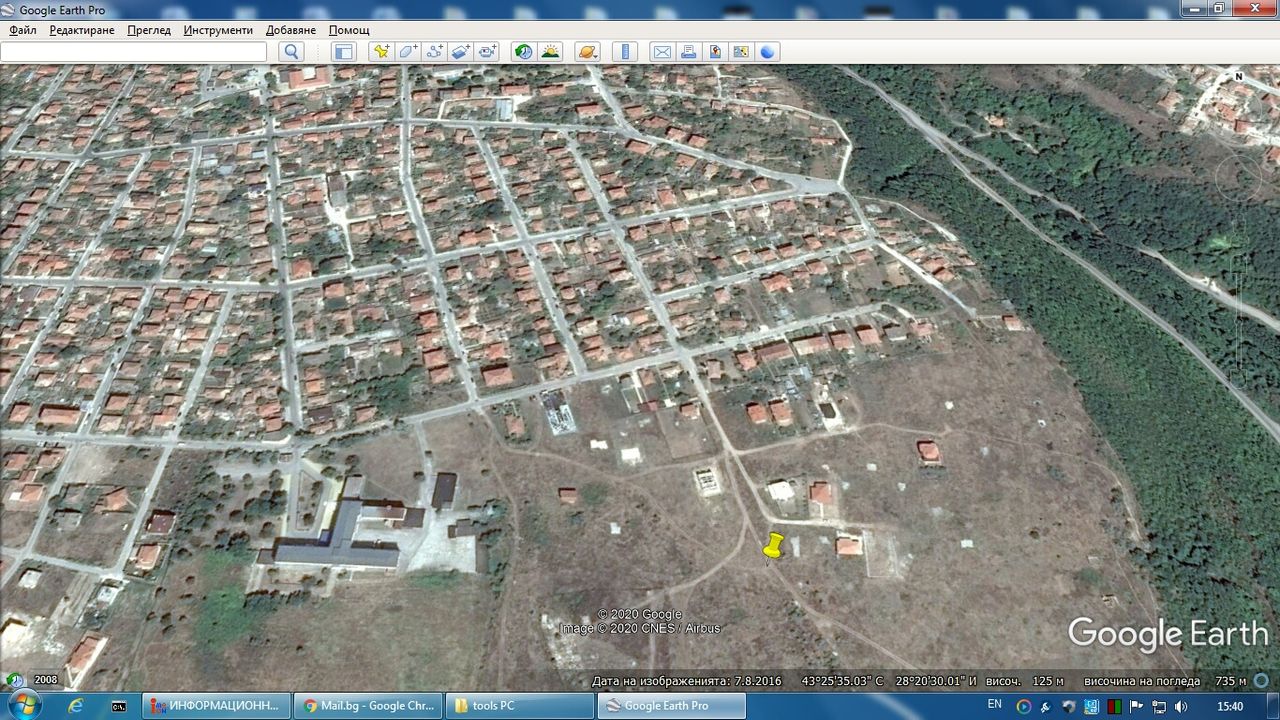
Task: Add a path
Action: (435, 52)
